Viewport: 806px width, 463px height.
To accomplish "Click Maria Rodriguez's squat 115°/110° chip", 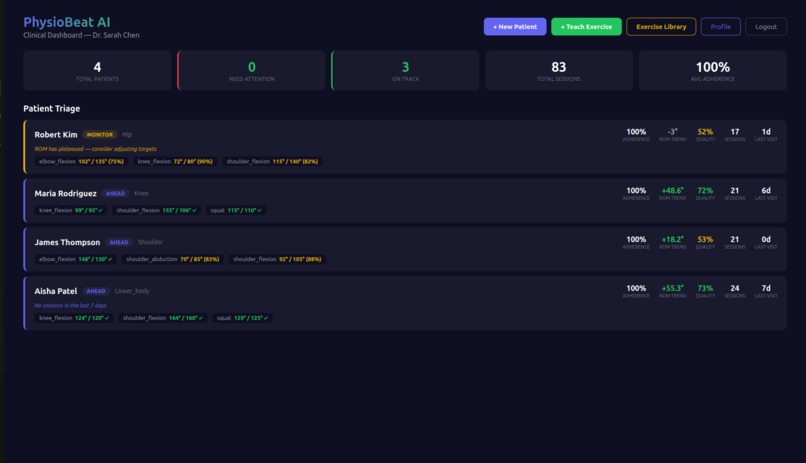I will click(236, 210).
